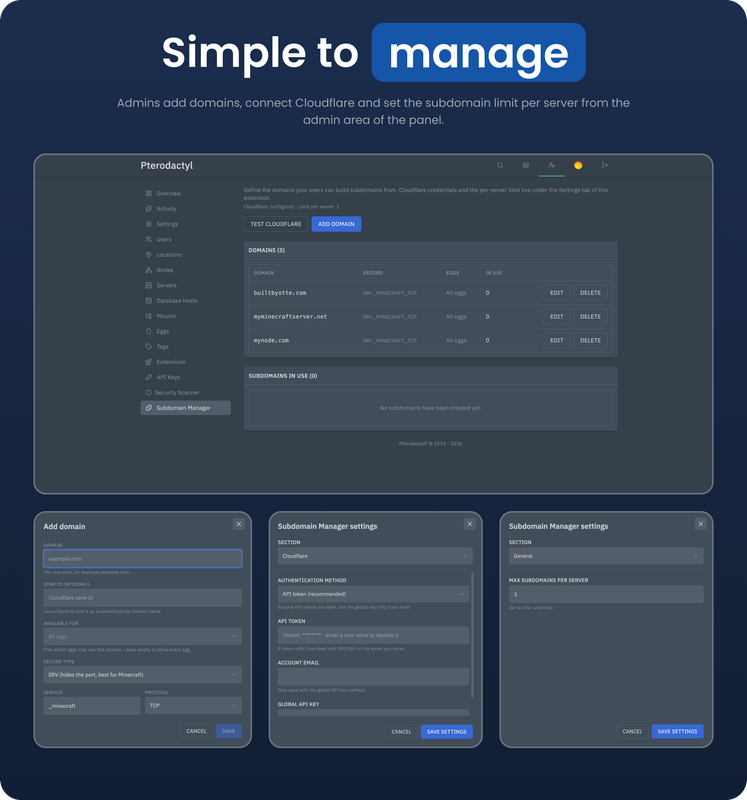Select Subdomain Manager in the sidebar
This screenshot has height=800, width=747.
(185, 408)
